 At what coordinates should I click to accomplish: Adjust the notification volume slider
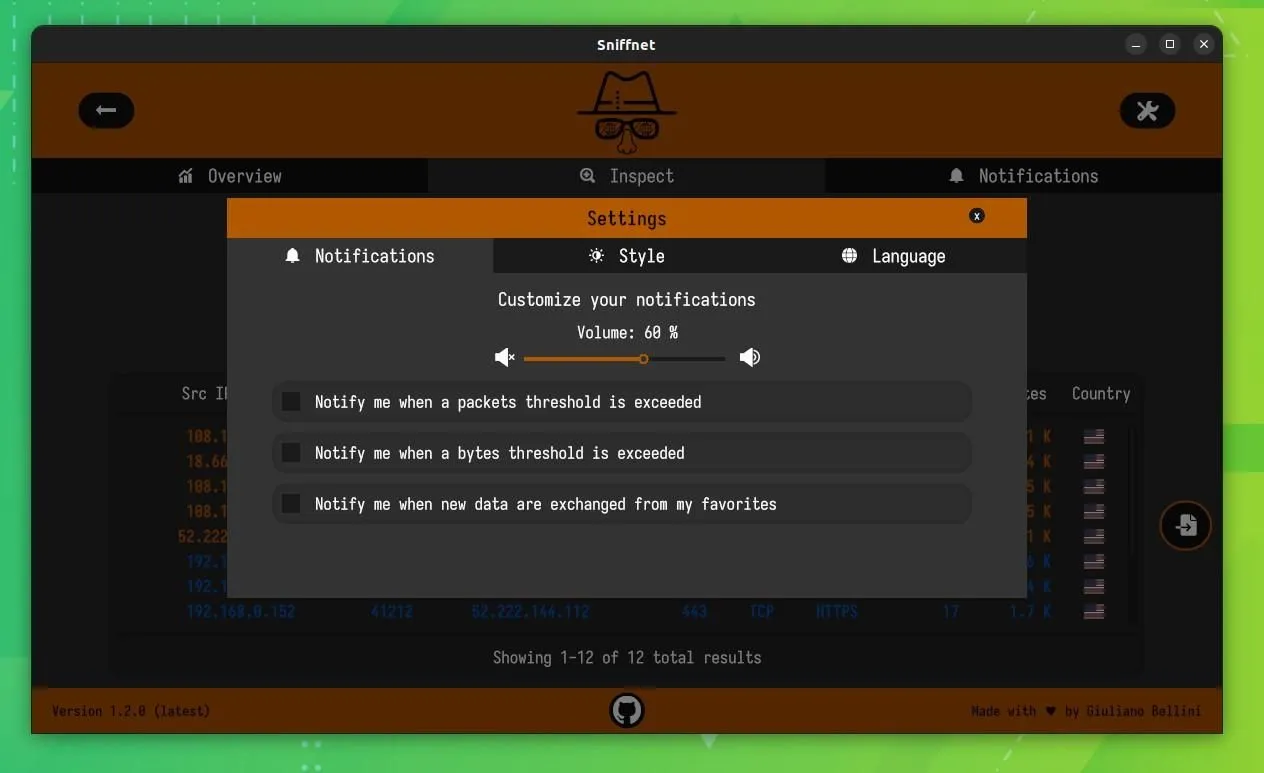(x=643, y=357)
